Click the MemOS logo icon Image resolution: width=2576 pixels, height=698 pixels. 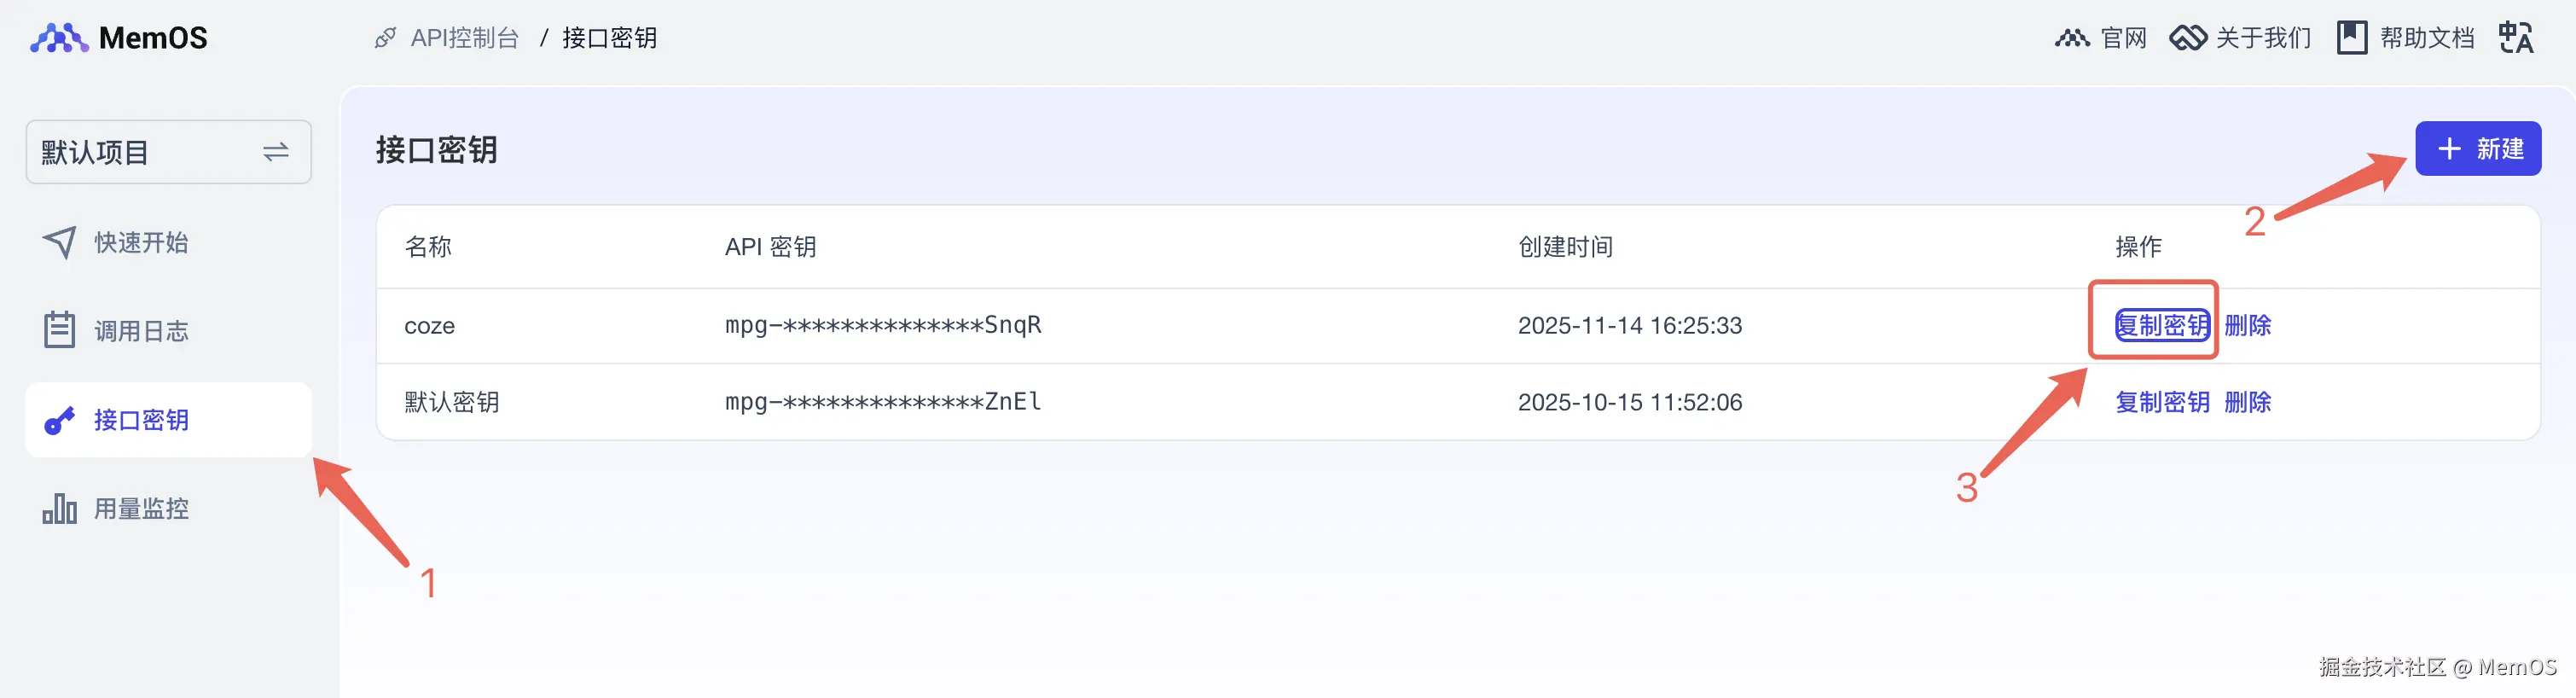(58, 38)
